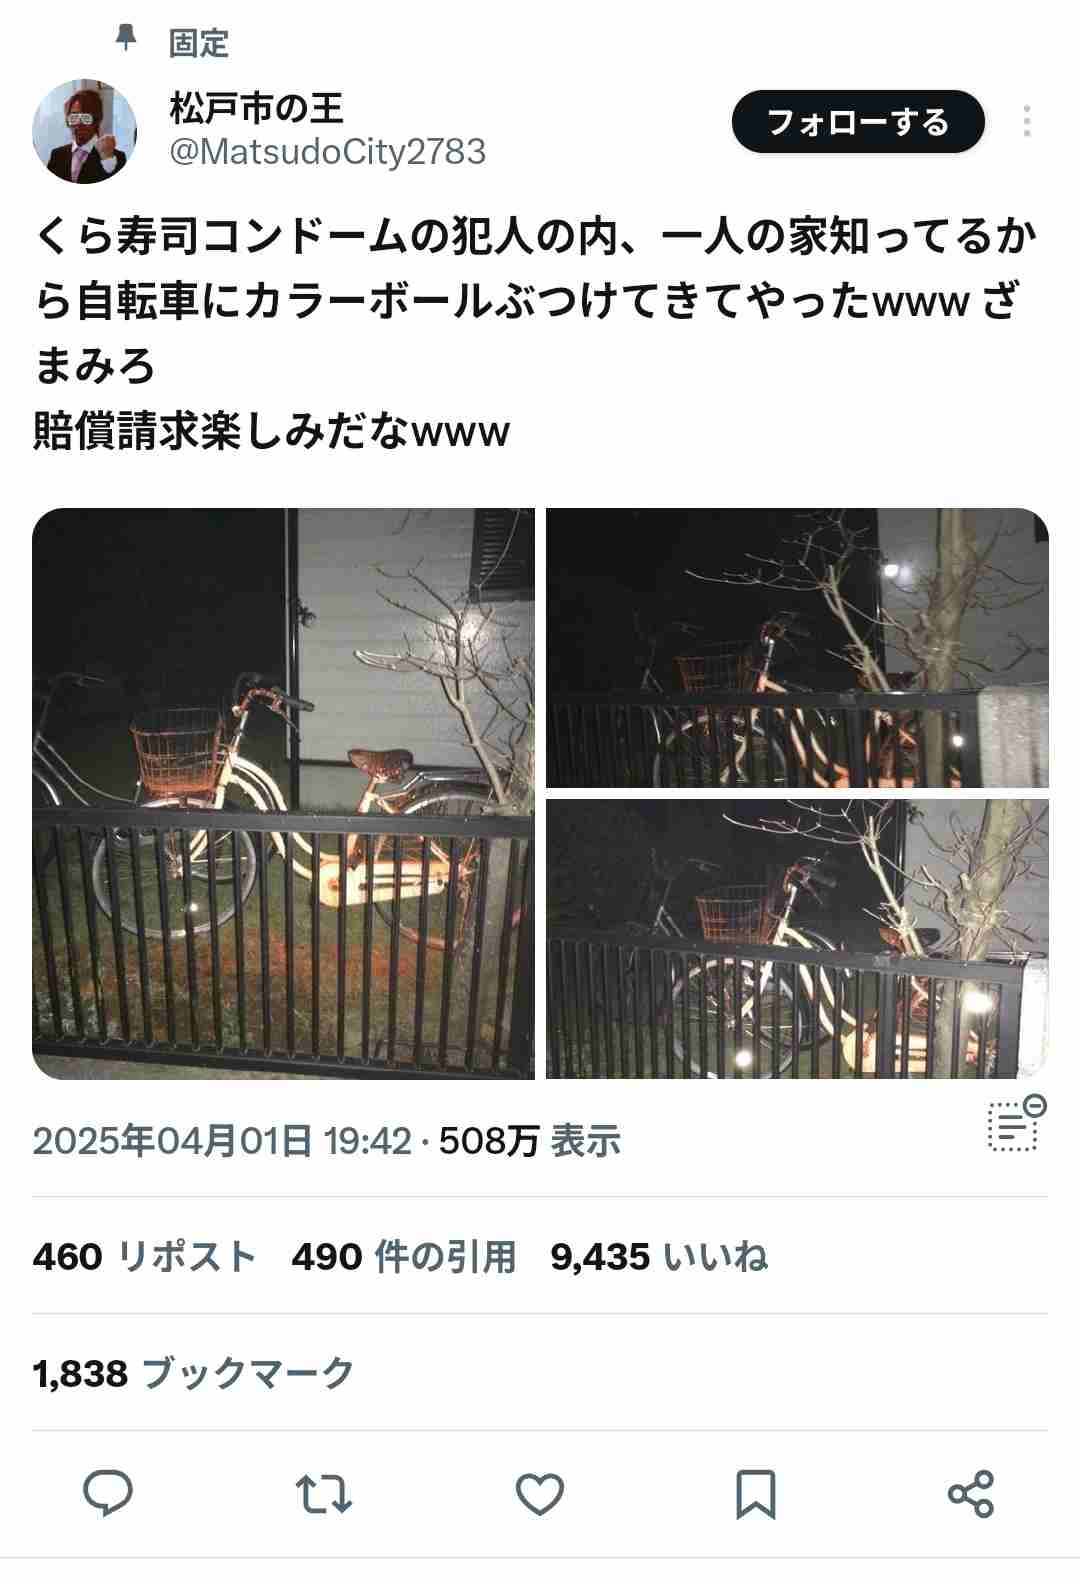Open profile avatar of 松戸市の王

[85, 131]
